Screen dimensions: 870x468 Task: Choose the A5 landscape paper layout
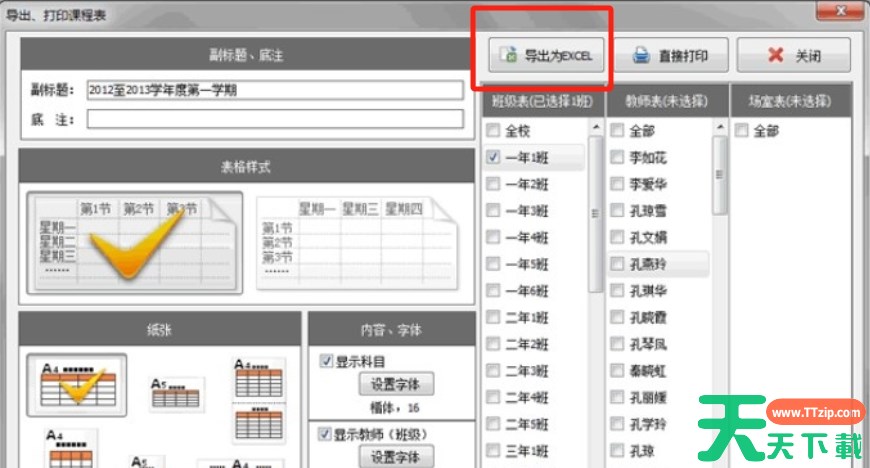pos(176,394)
